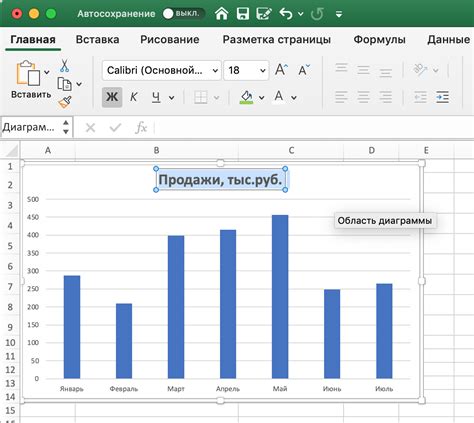This screenshot has width=474, height=423.
Task: Click the fx insert function button
Action: pyautogui.click(x=141, y=127)
